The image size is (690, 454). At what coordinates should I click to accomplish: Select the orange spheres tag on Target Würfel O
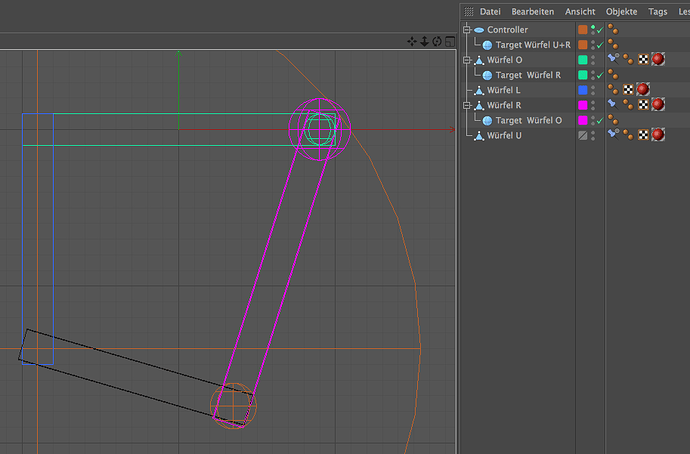pyautogui.click(x=613, y=120)
